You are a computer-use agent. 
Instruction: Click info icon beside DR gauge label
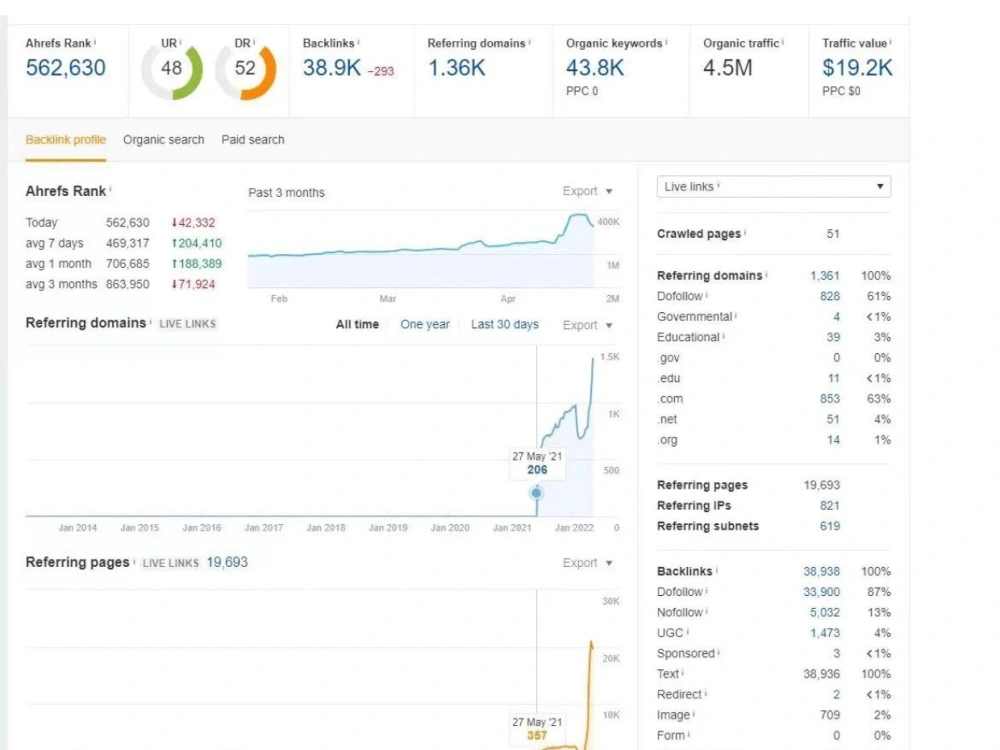[x=254, y=41]
